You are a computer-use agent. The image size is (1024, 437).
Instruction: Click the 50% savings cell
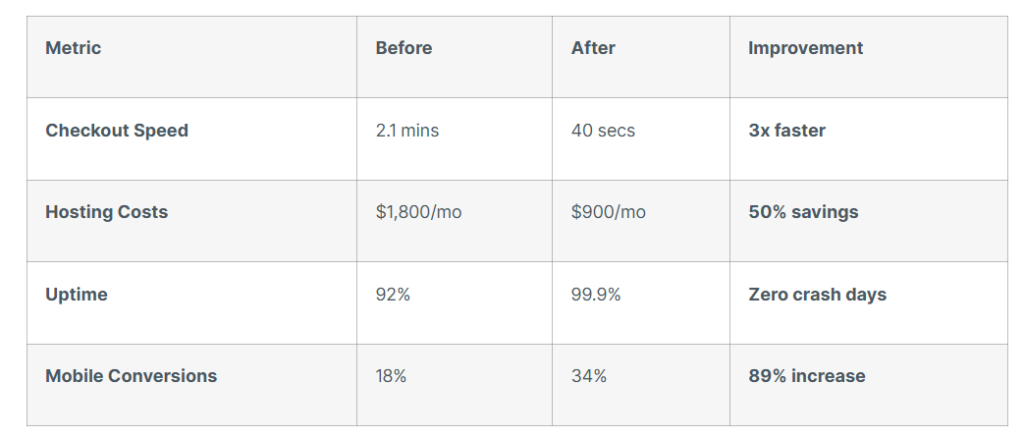coord(803,212)
